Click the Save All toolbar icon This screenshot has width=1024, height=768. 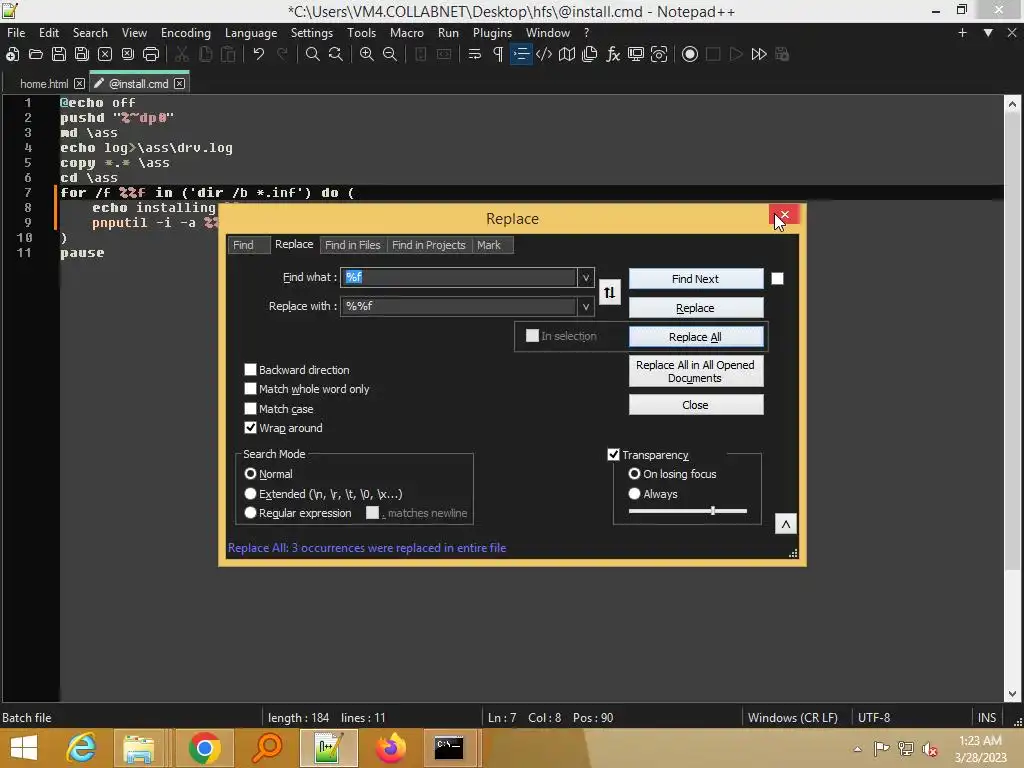point(82,54)
